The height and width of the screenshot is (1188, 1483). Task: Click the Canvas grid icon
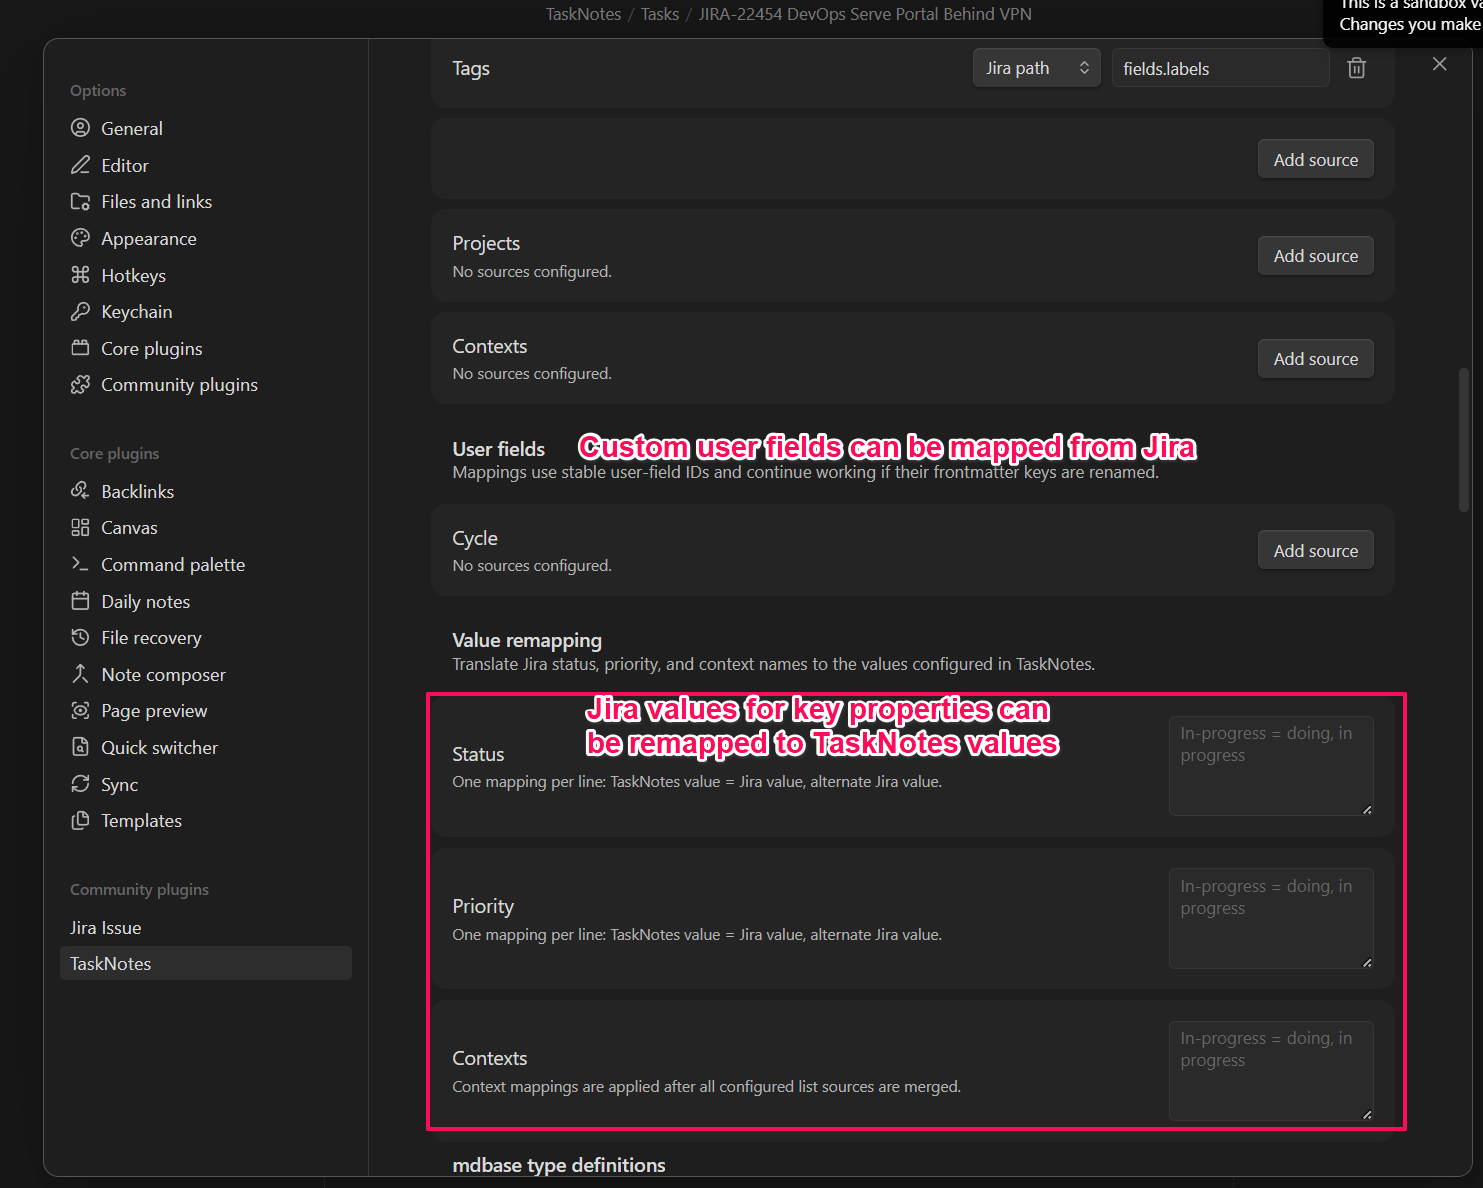[x=80, y=527]
